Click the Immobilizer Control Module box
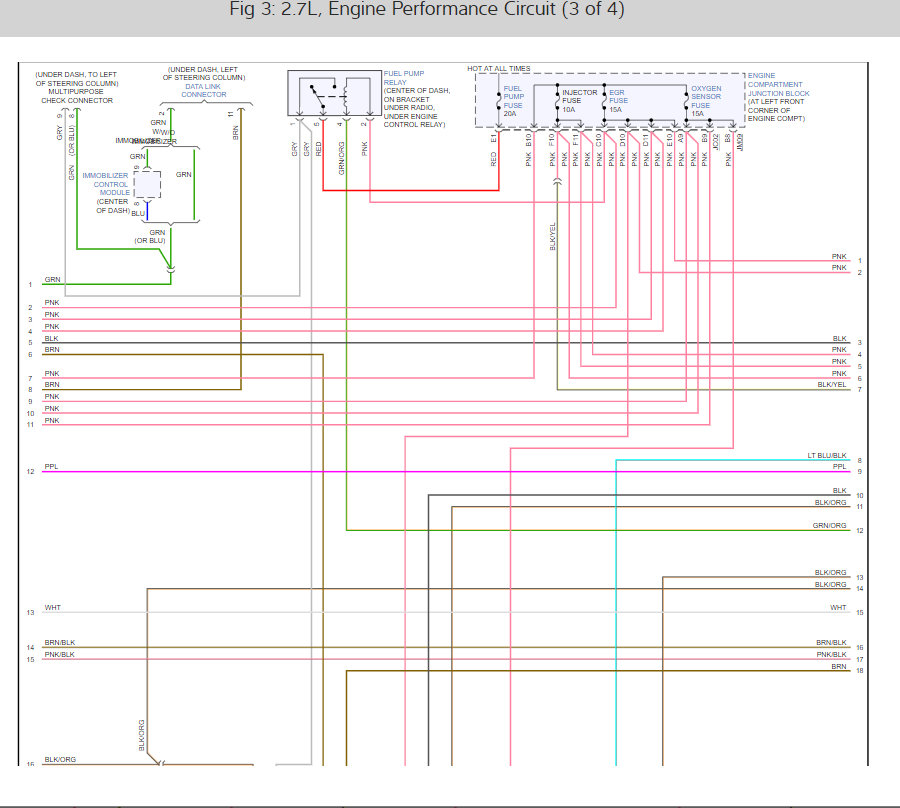 click(148, 184)
